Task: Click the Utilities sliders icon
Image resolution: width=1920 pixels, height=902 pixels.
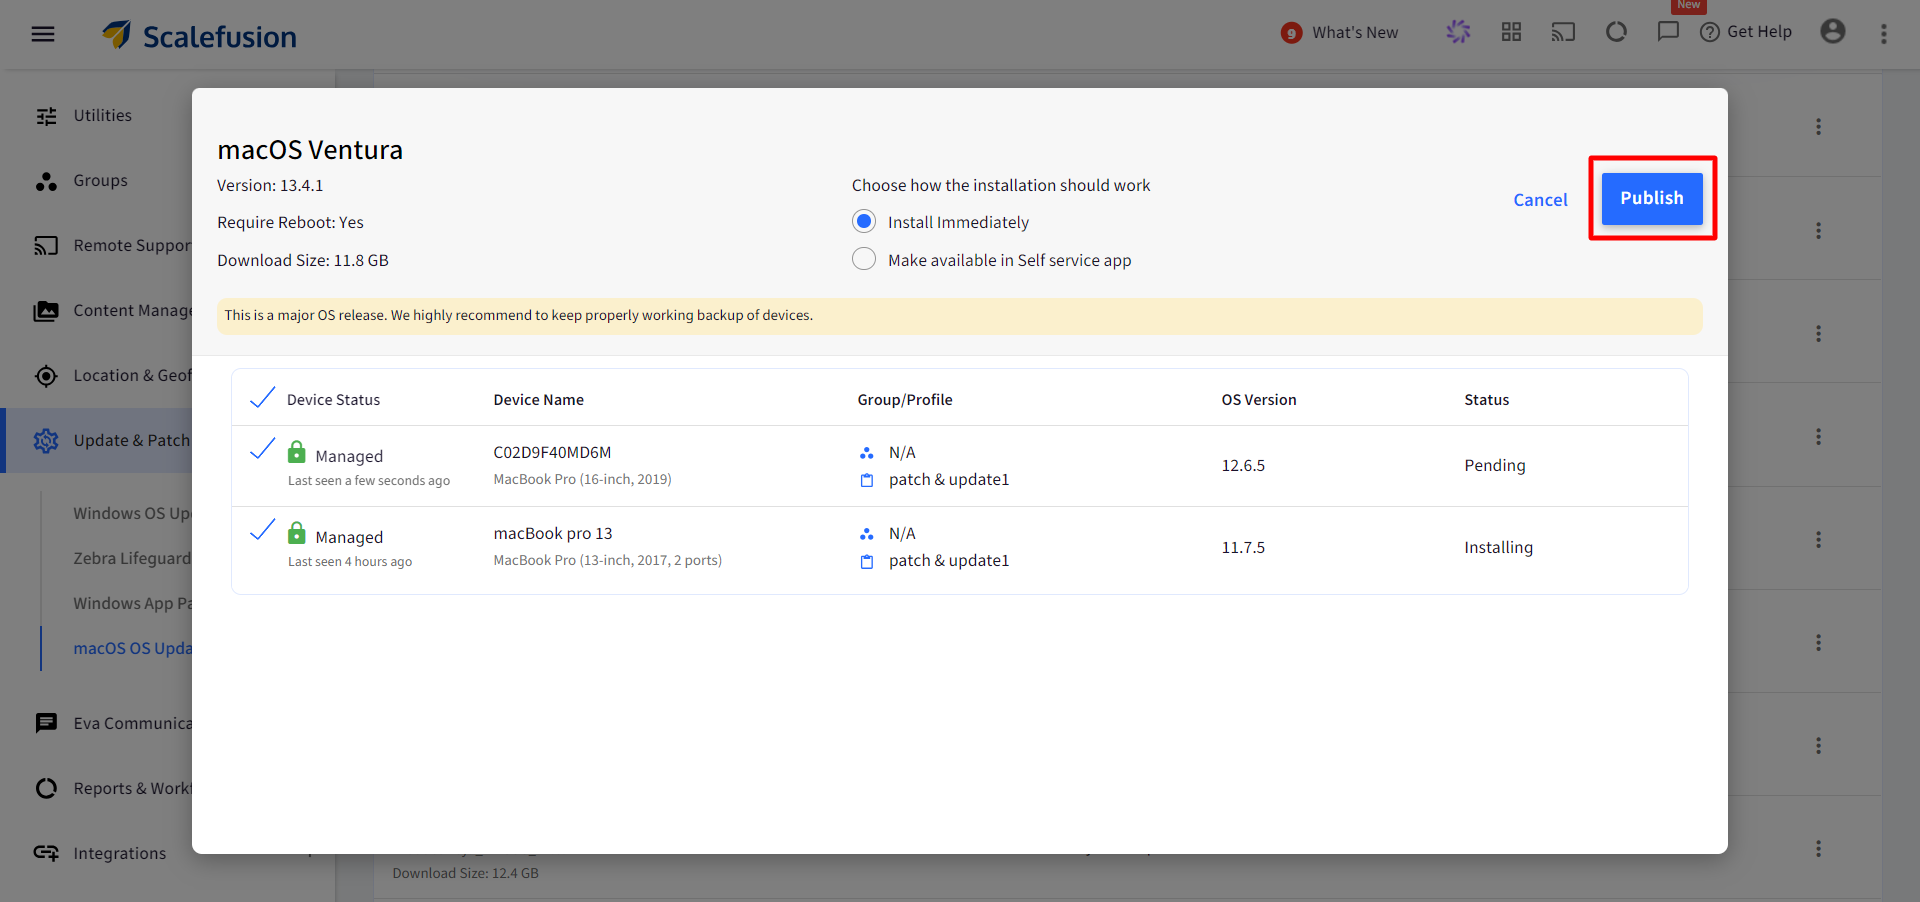Action: [x=46, y=116]
